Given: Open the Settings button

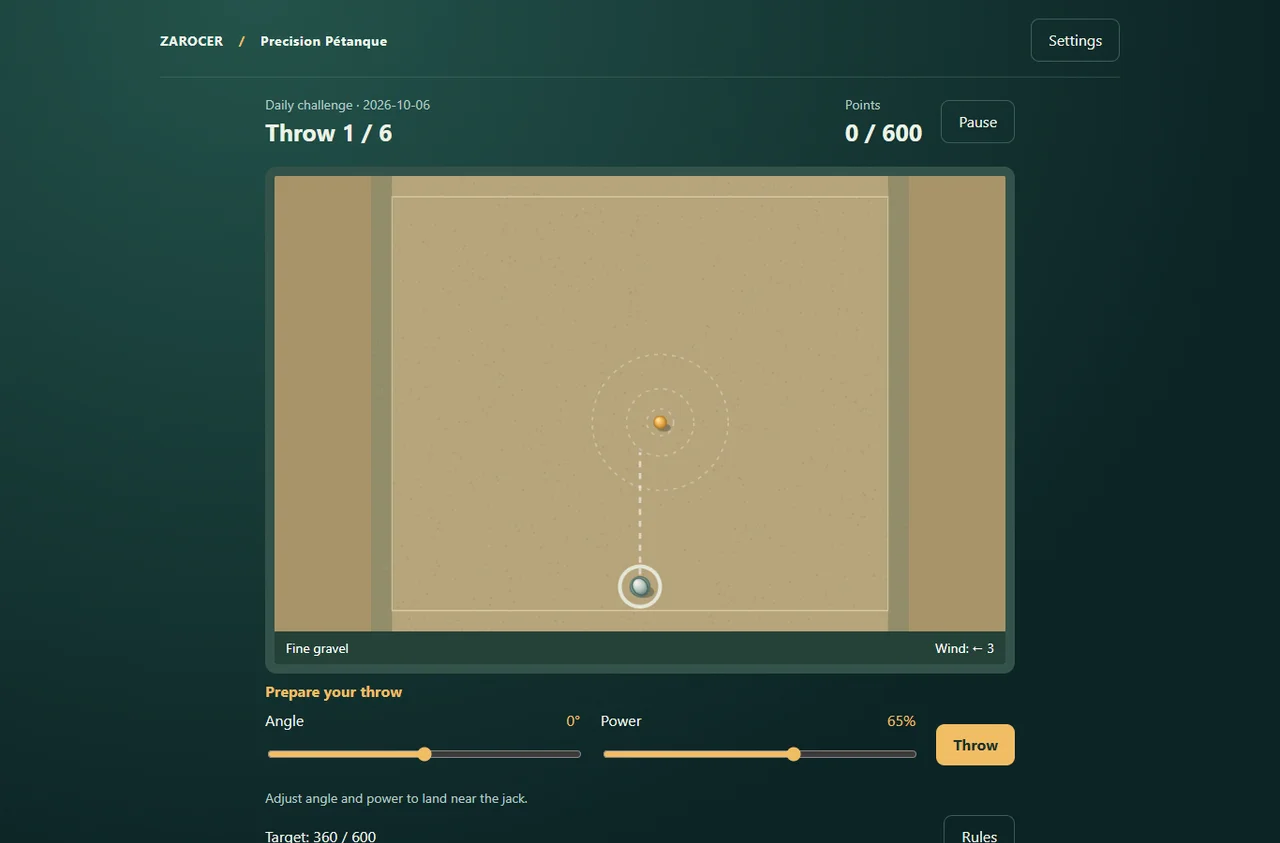Looking at the screenshot, I should coord(1075,41).
